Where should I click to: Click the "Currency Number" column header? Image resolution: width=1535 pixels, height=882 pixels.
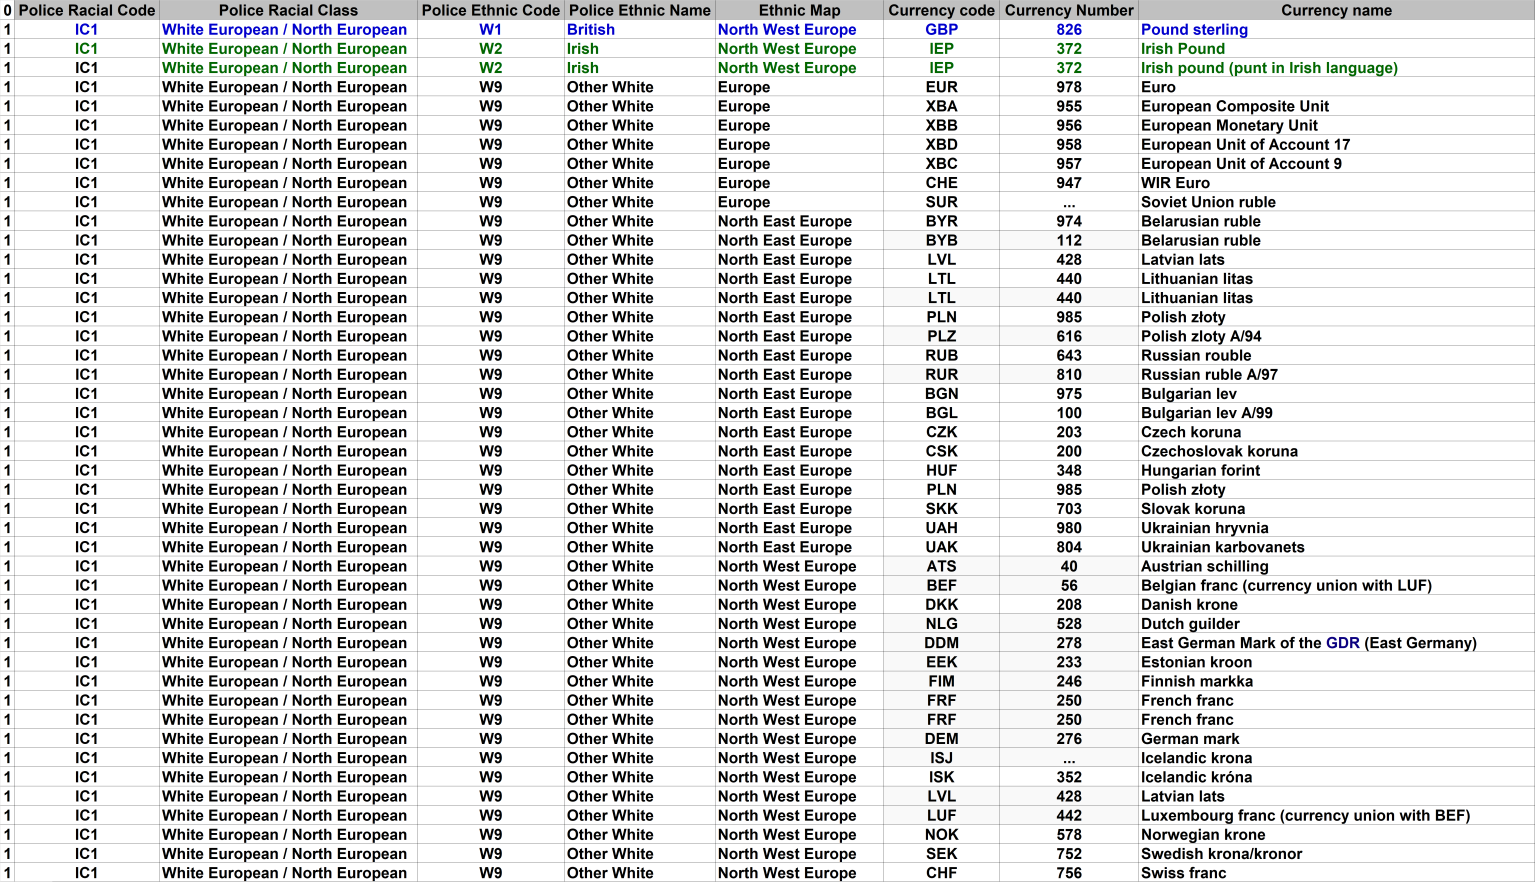point(1069,10)
